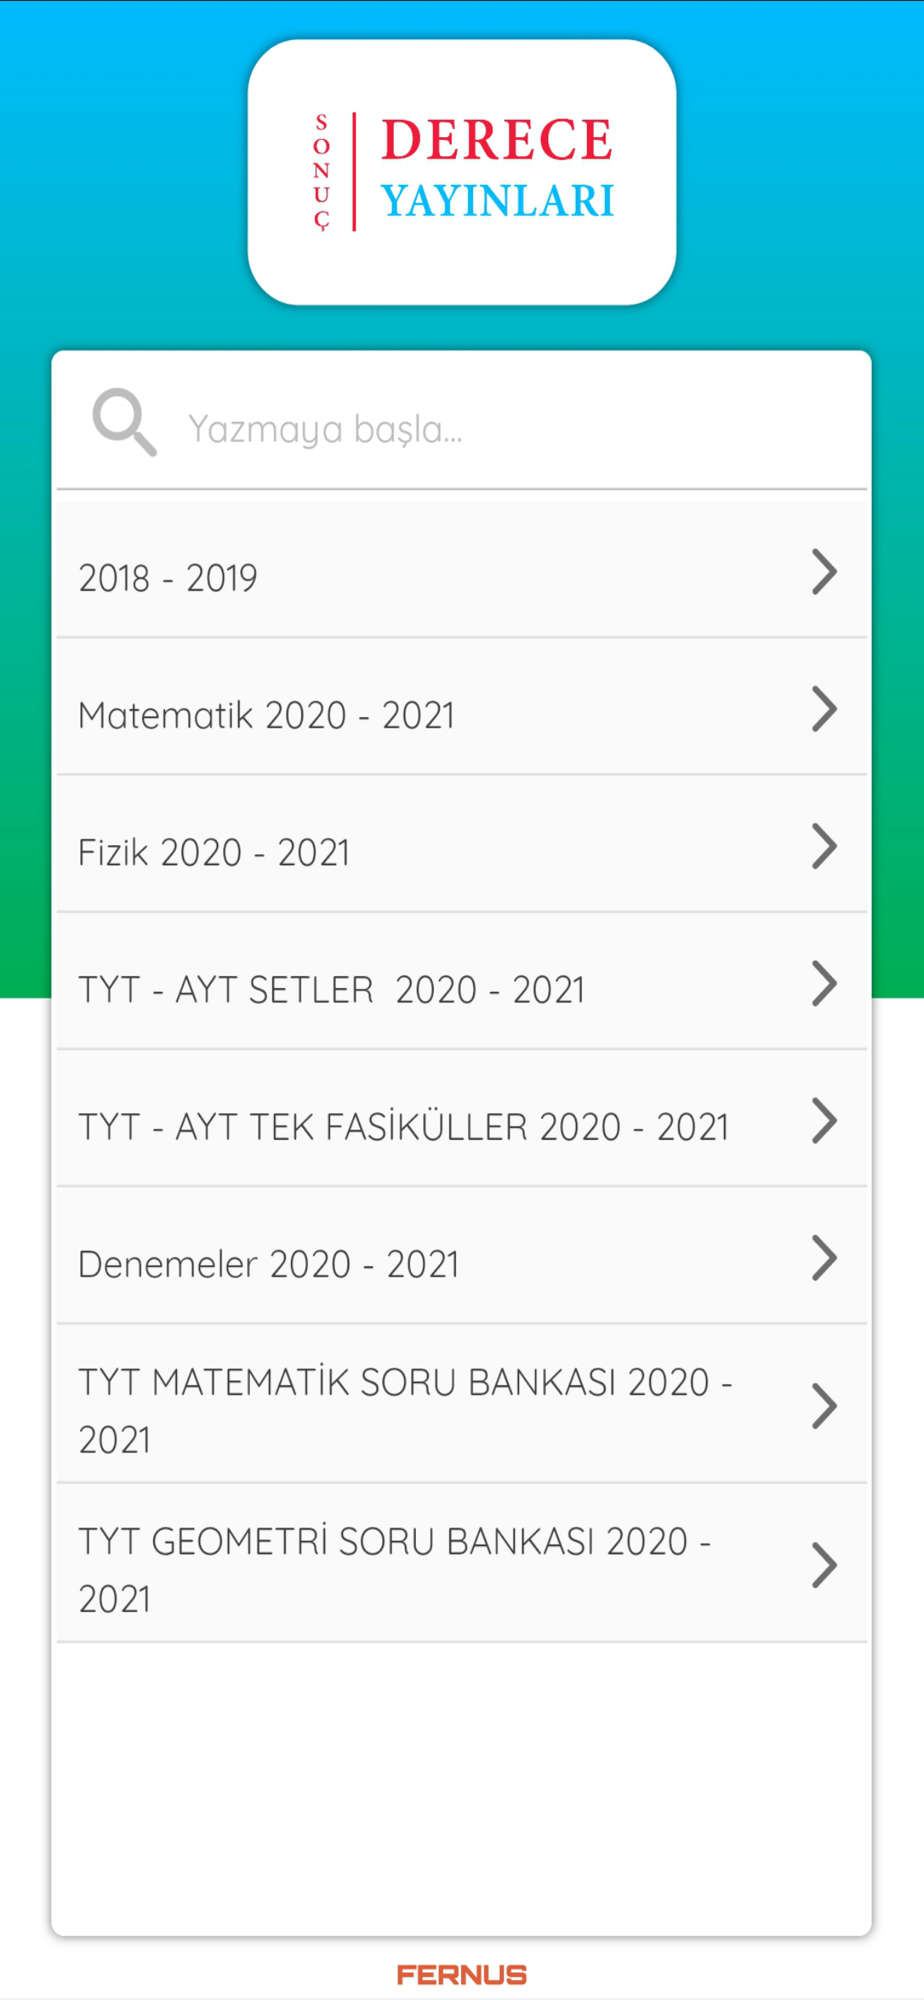
Task: Expand the 2018 - 2019 chevron arrow
Action: pyautogui.click(x=824, y=572)
